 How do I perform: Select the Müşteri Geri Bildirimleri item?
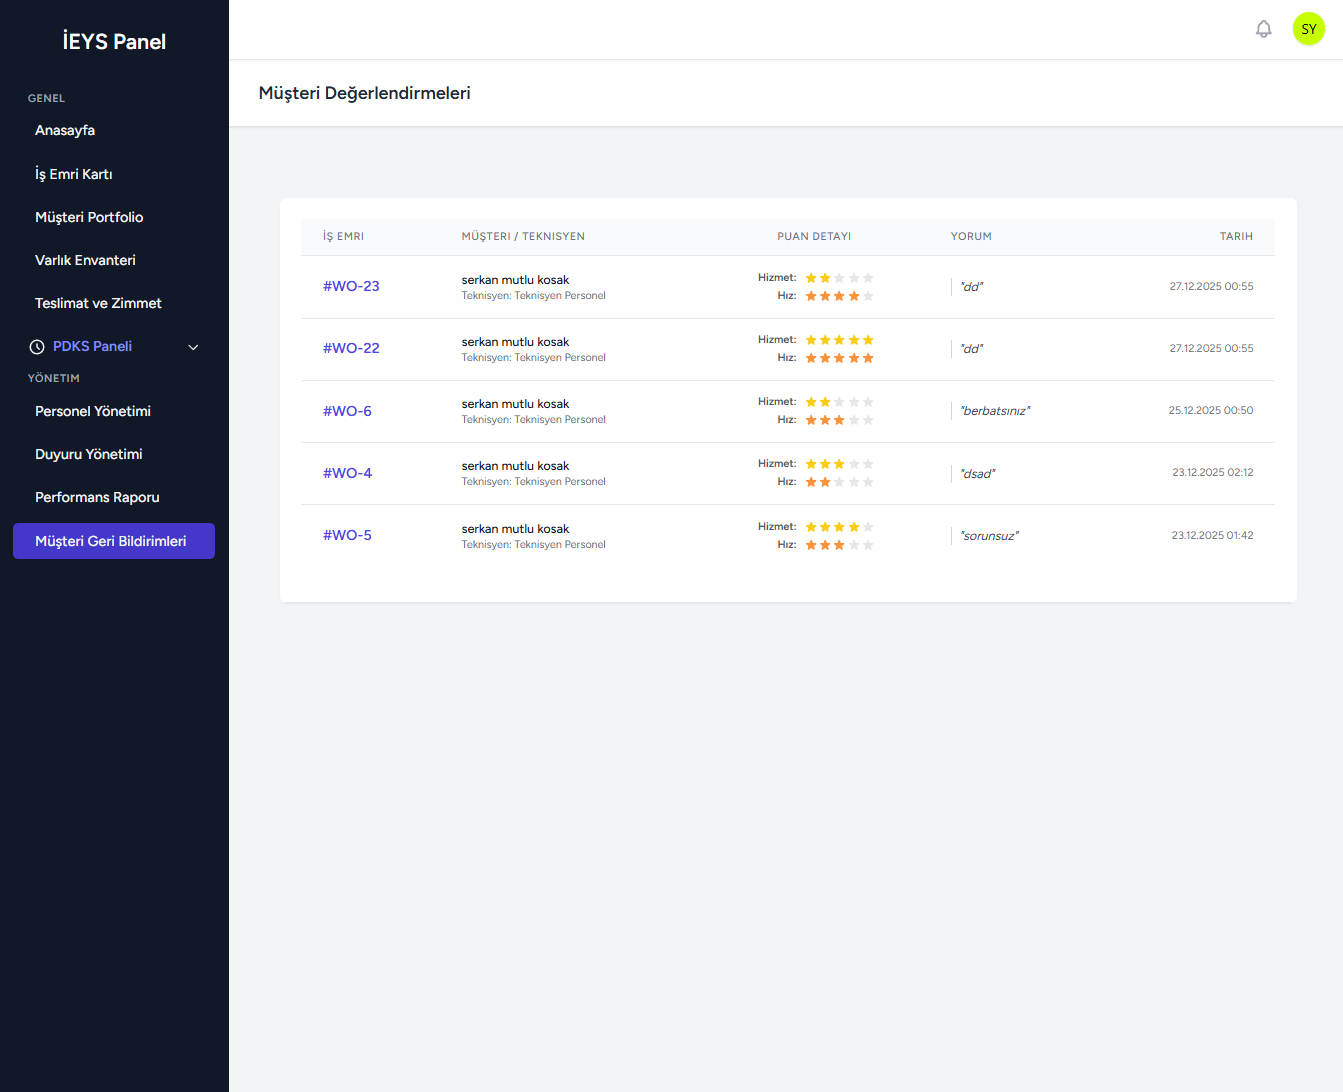tap(113, 541)
